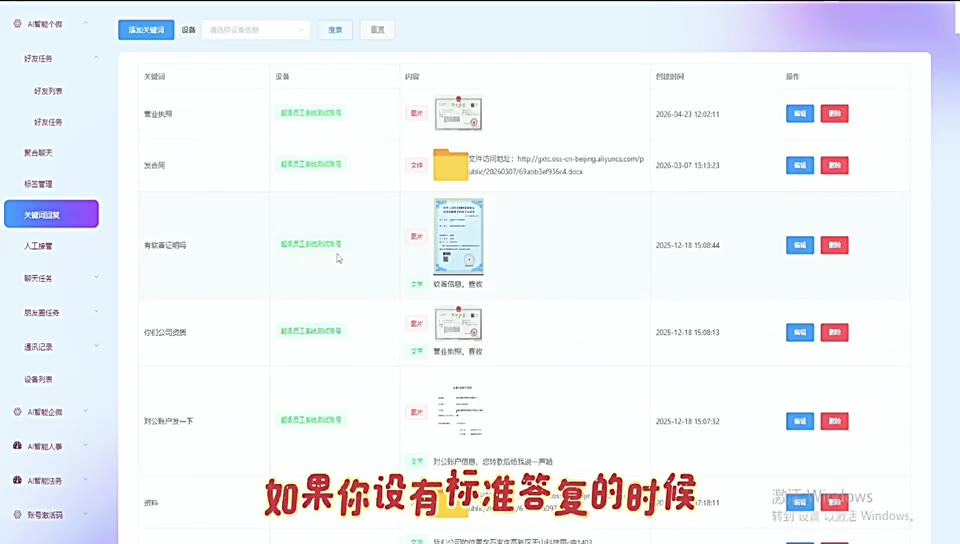
Task: Click the 创建时间 column header
Action: (x=670, y=76)
